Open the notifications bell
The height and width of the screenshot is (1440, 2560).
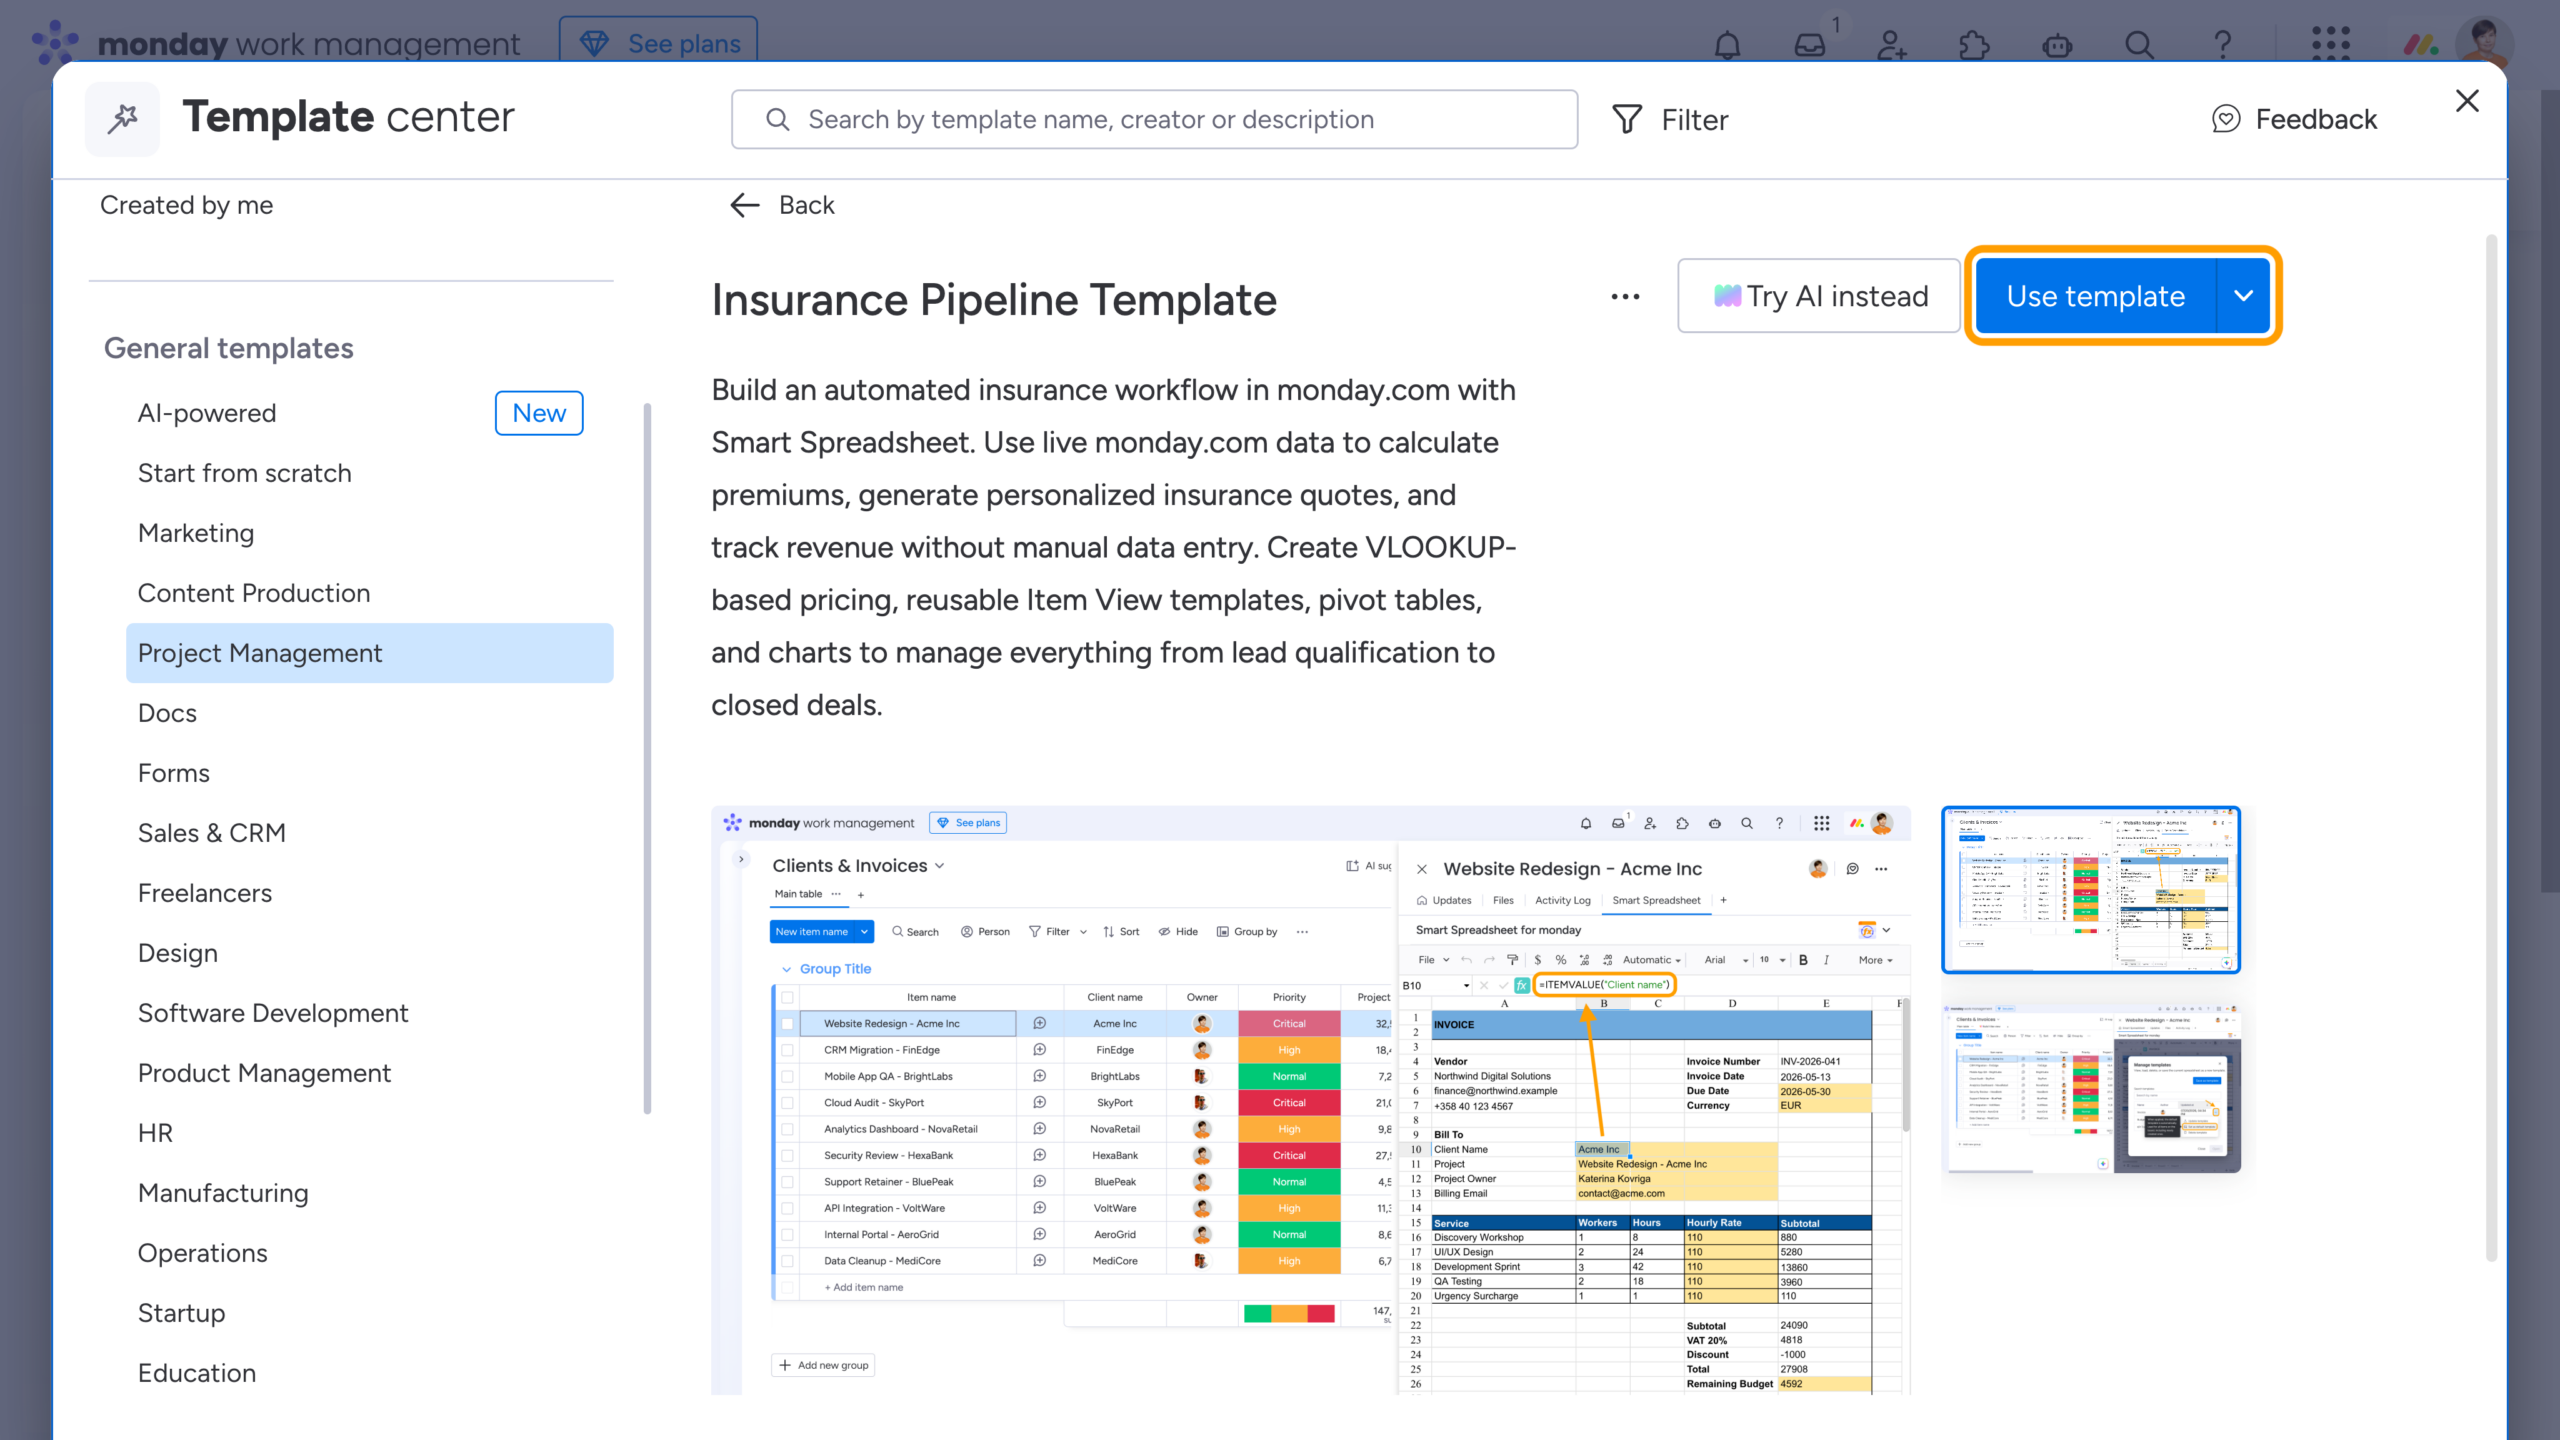click(x=1727, y=44)
